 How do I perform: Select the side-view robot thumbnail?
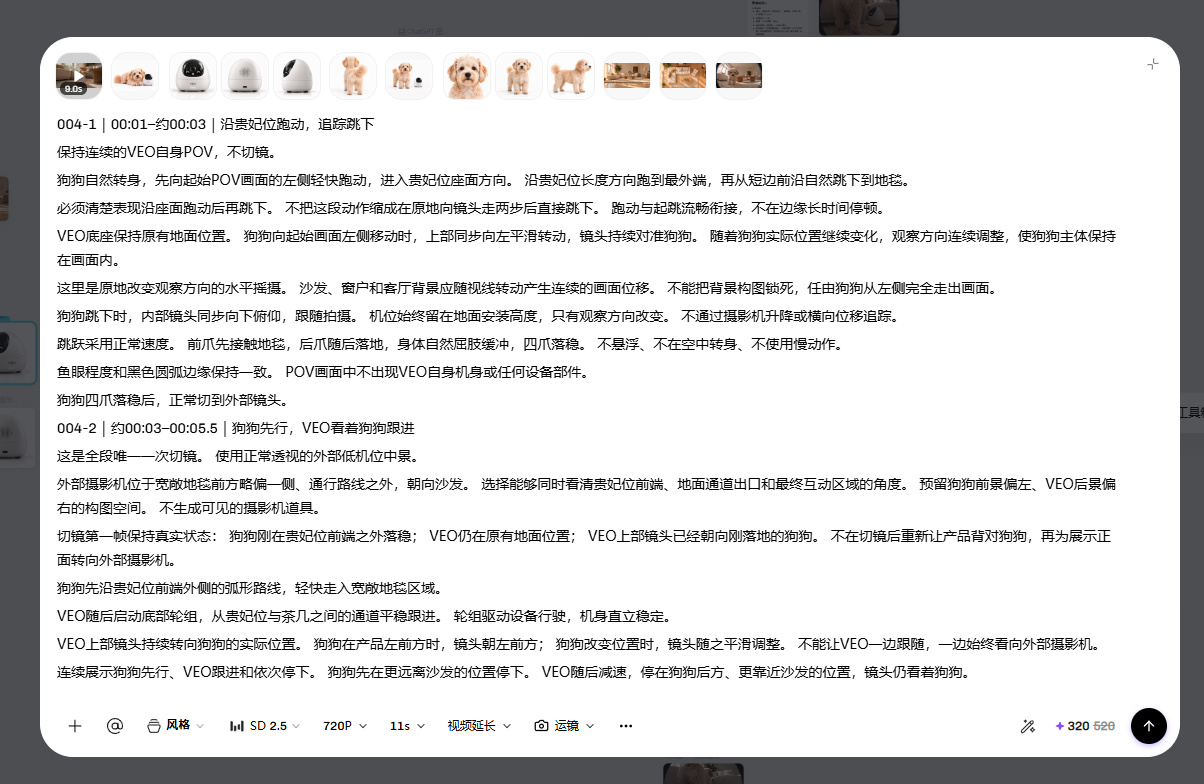click(x=297, y=75)
